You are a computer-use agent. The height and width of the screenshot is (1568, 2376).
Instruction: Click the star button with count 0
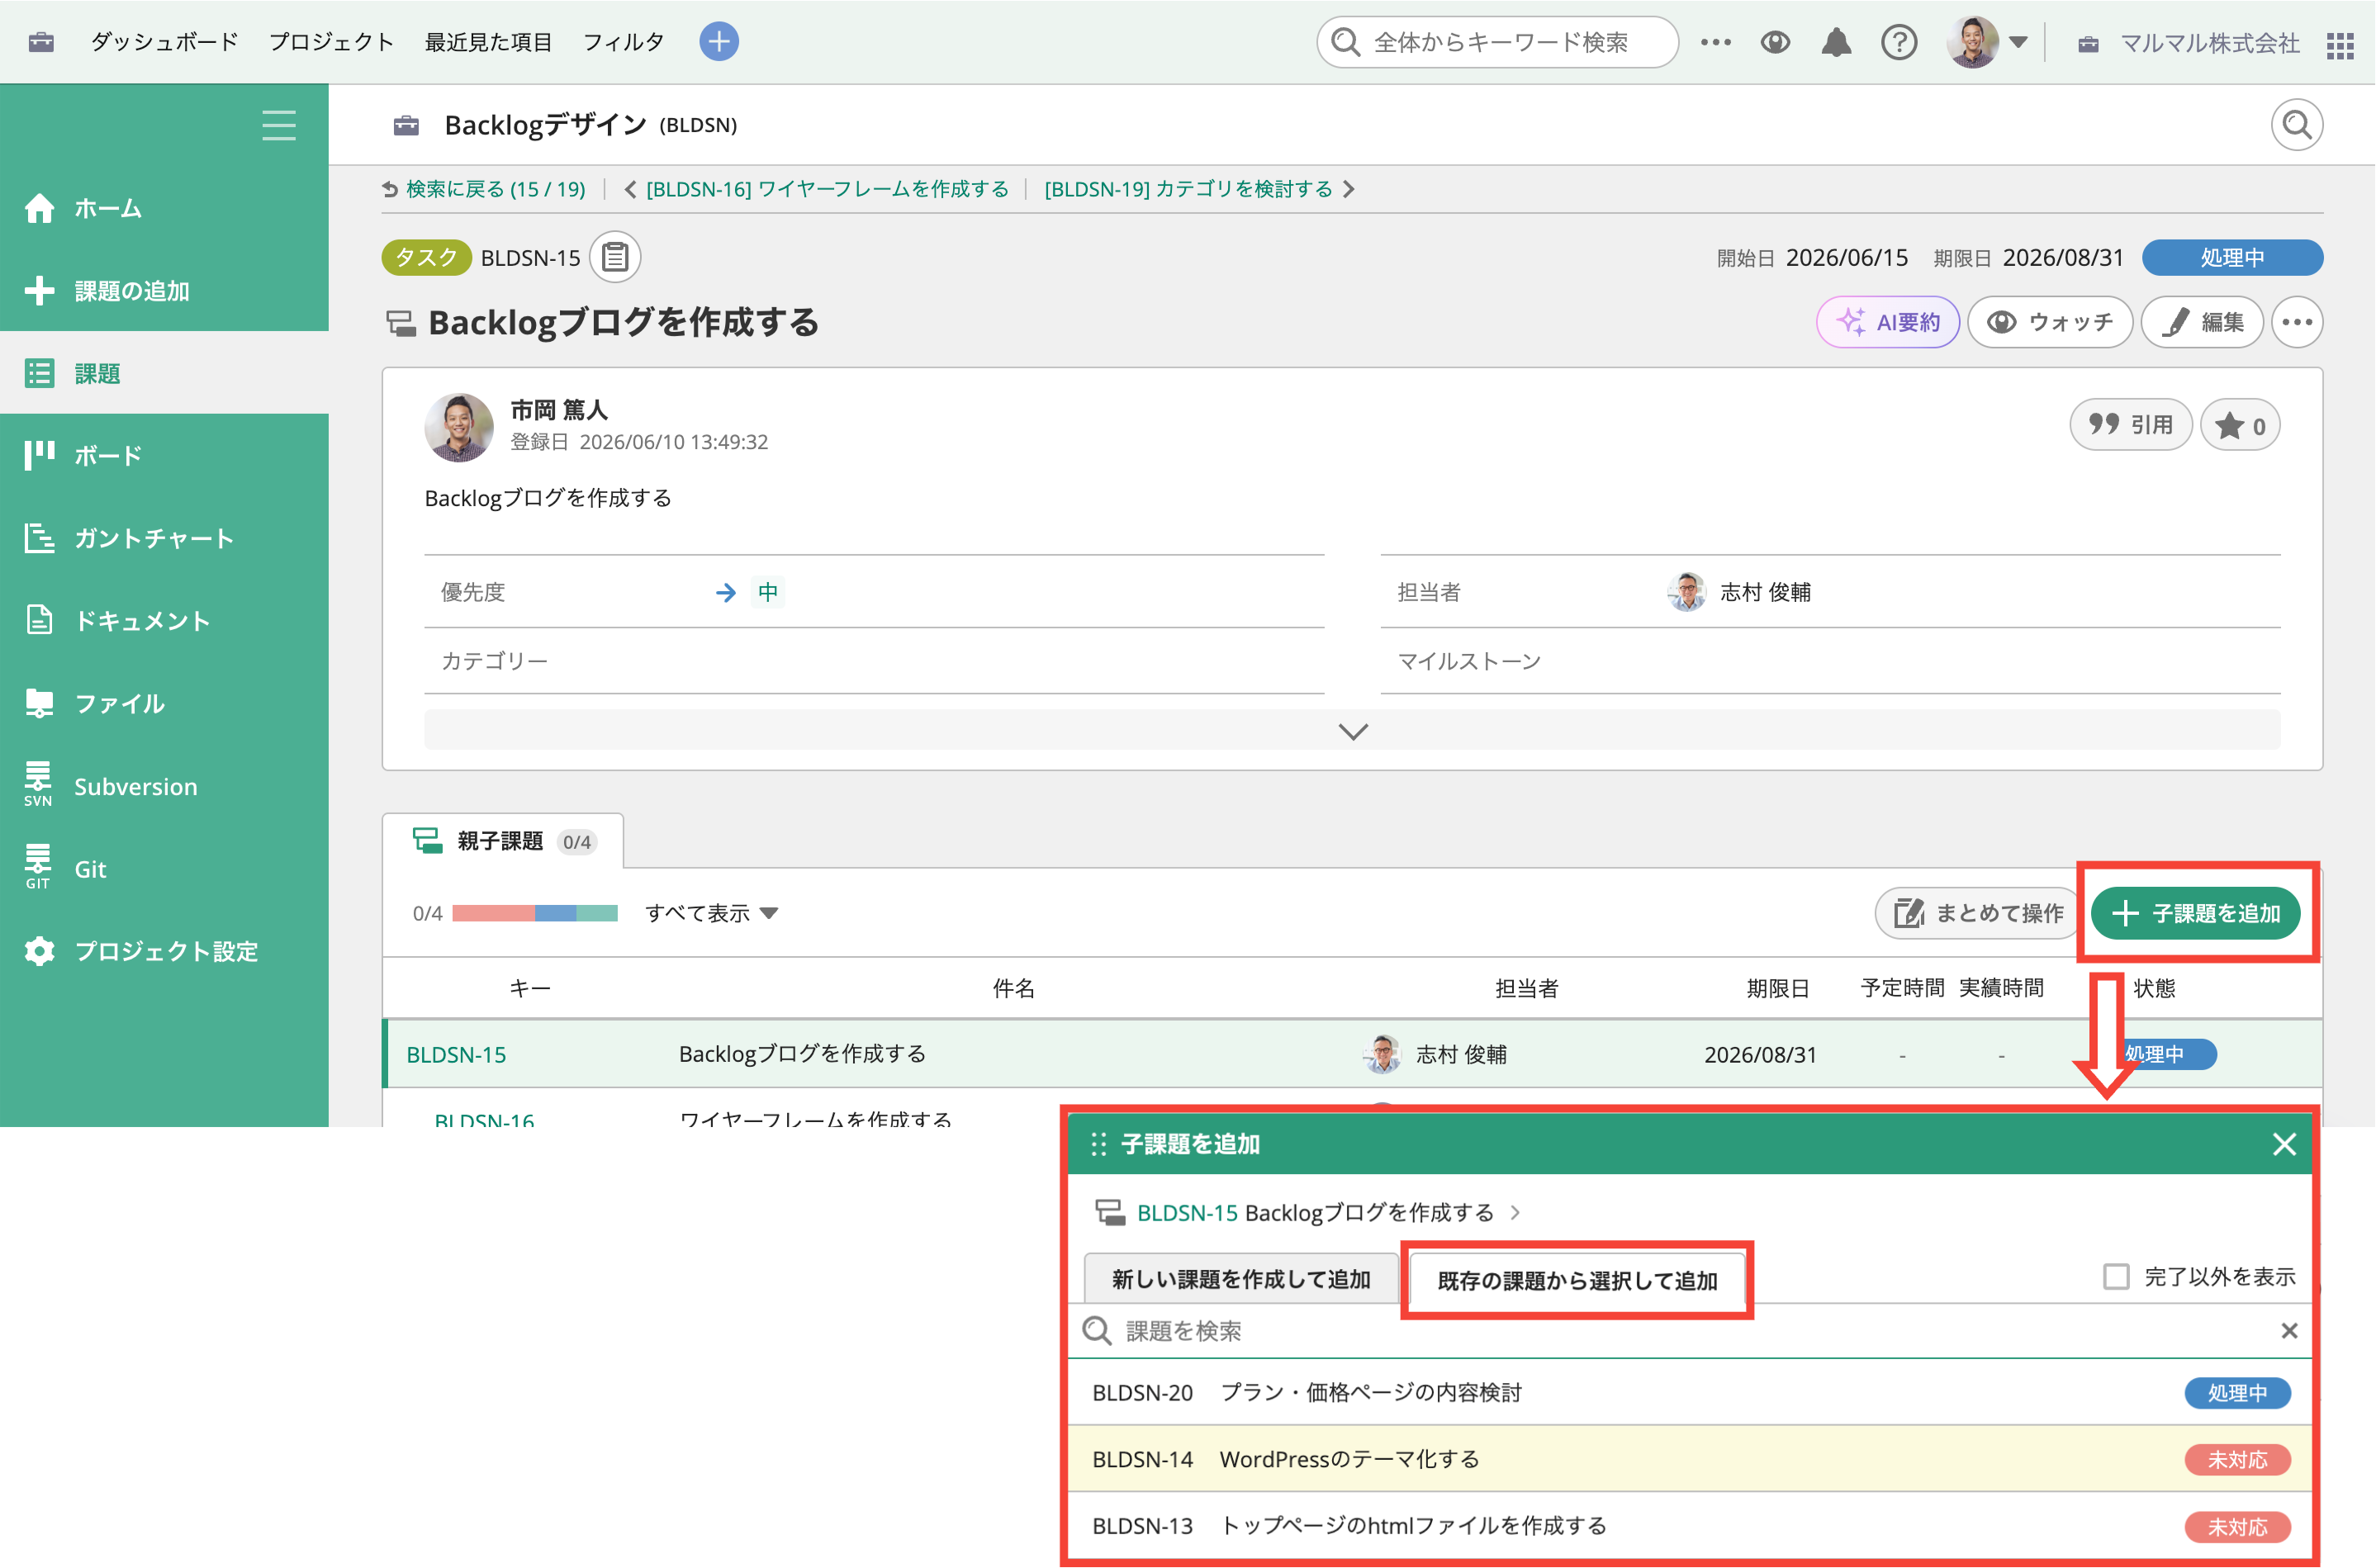2240,426
